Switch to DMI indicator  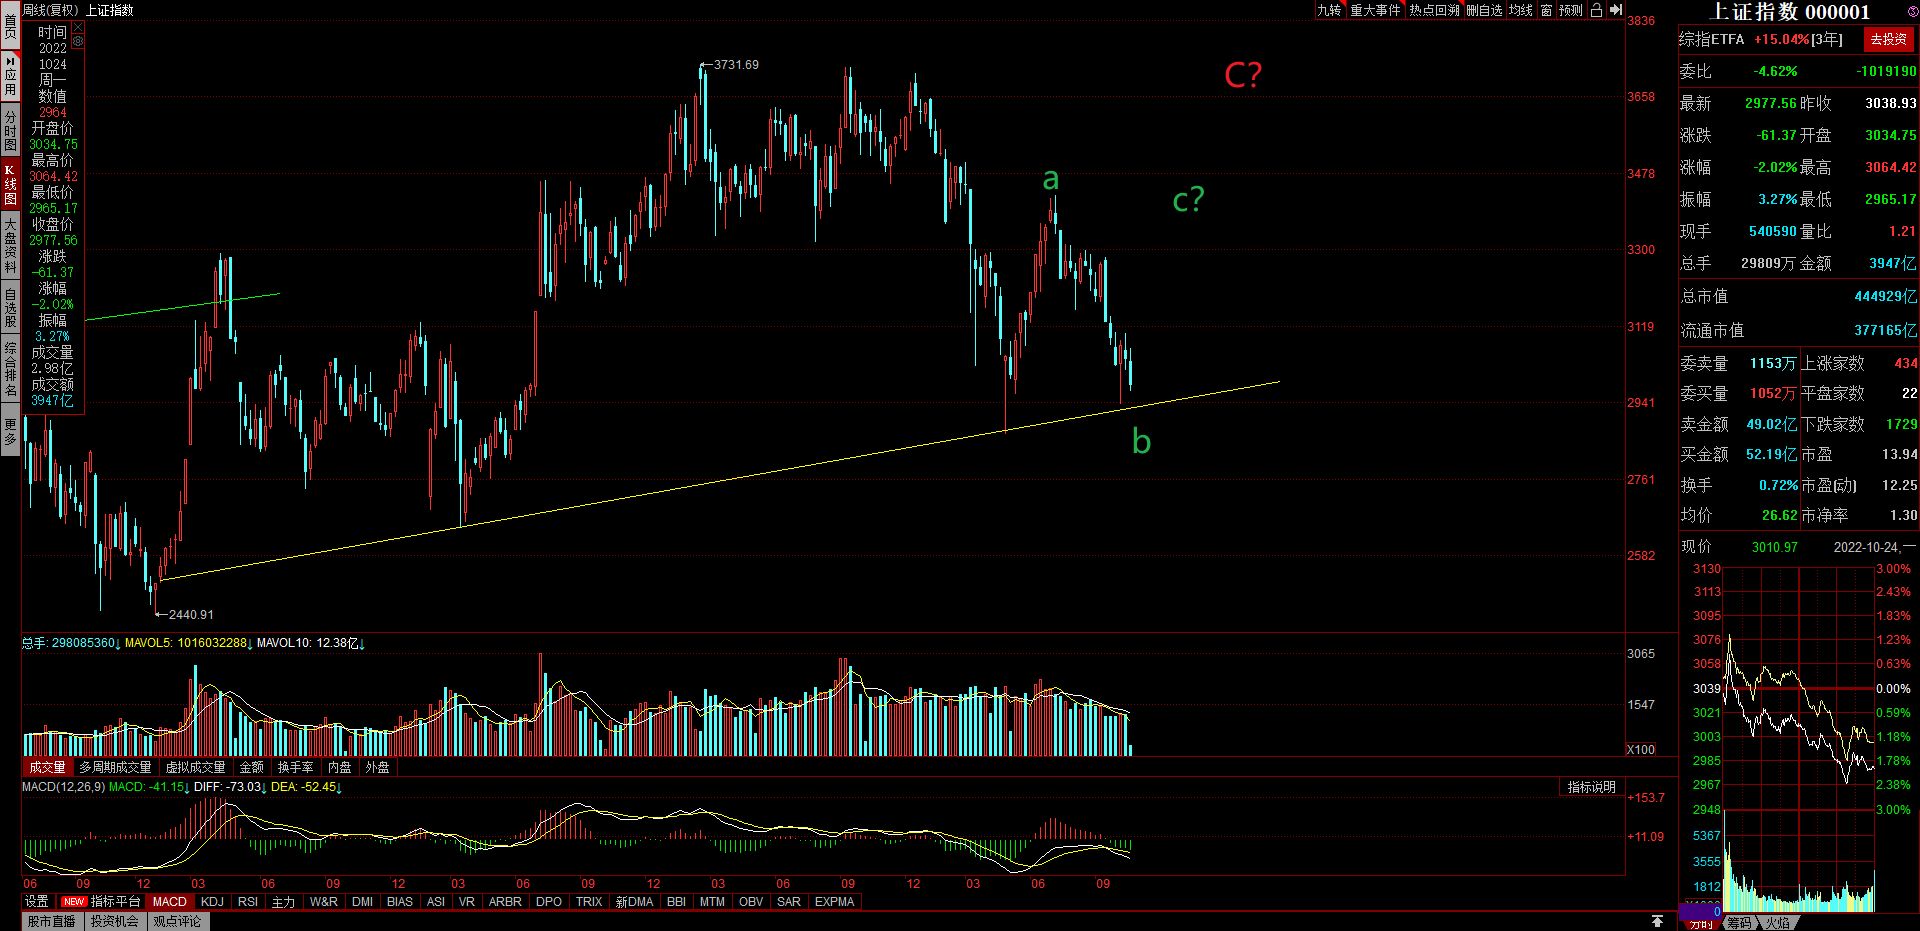[363, 901]
